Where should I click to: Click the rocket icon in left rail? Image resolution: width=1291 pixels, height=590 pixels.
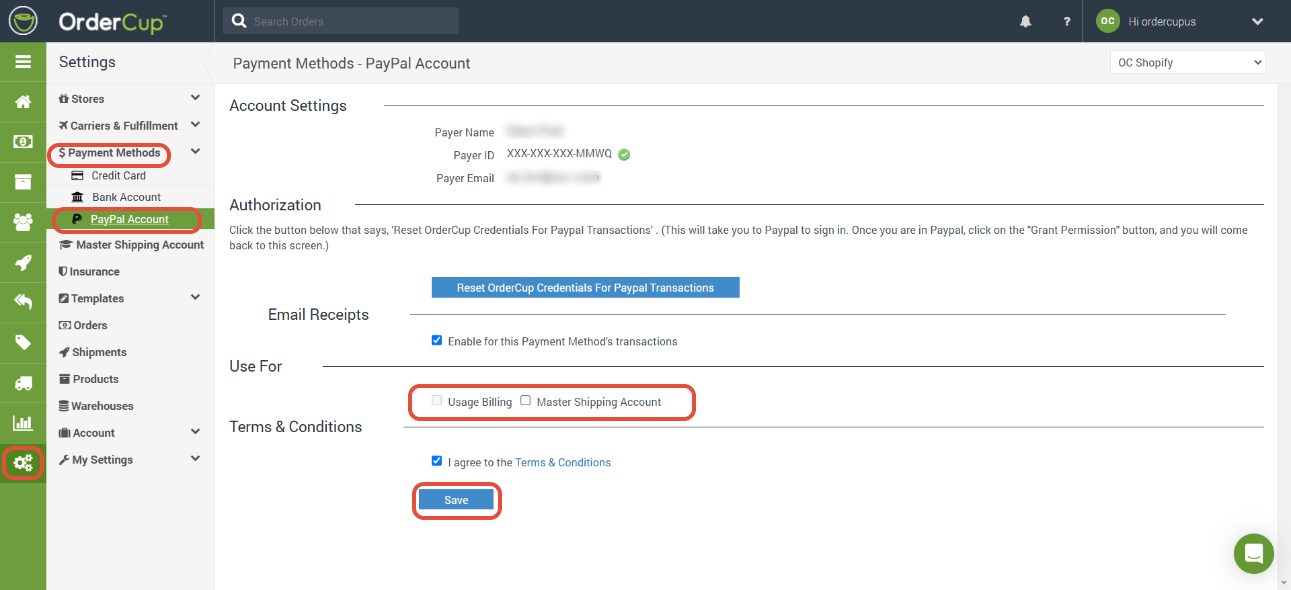pyautogui.click(x=23, y=262)
